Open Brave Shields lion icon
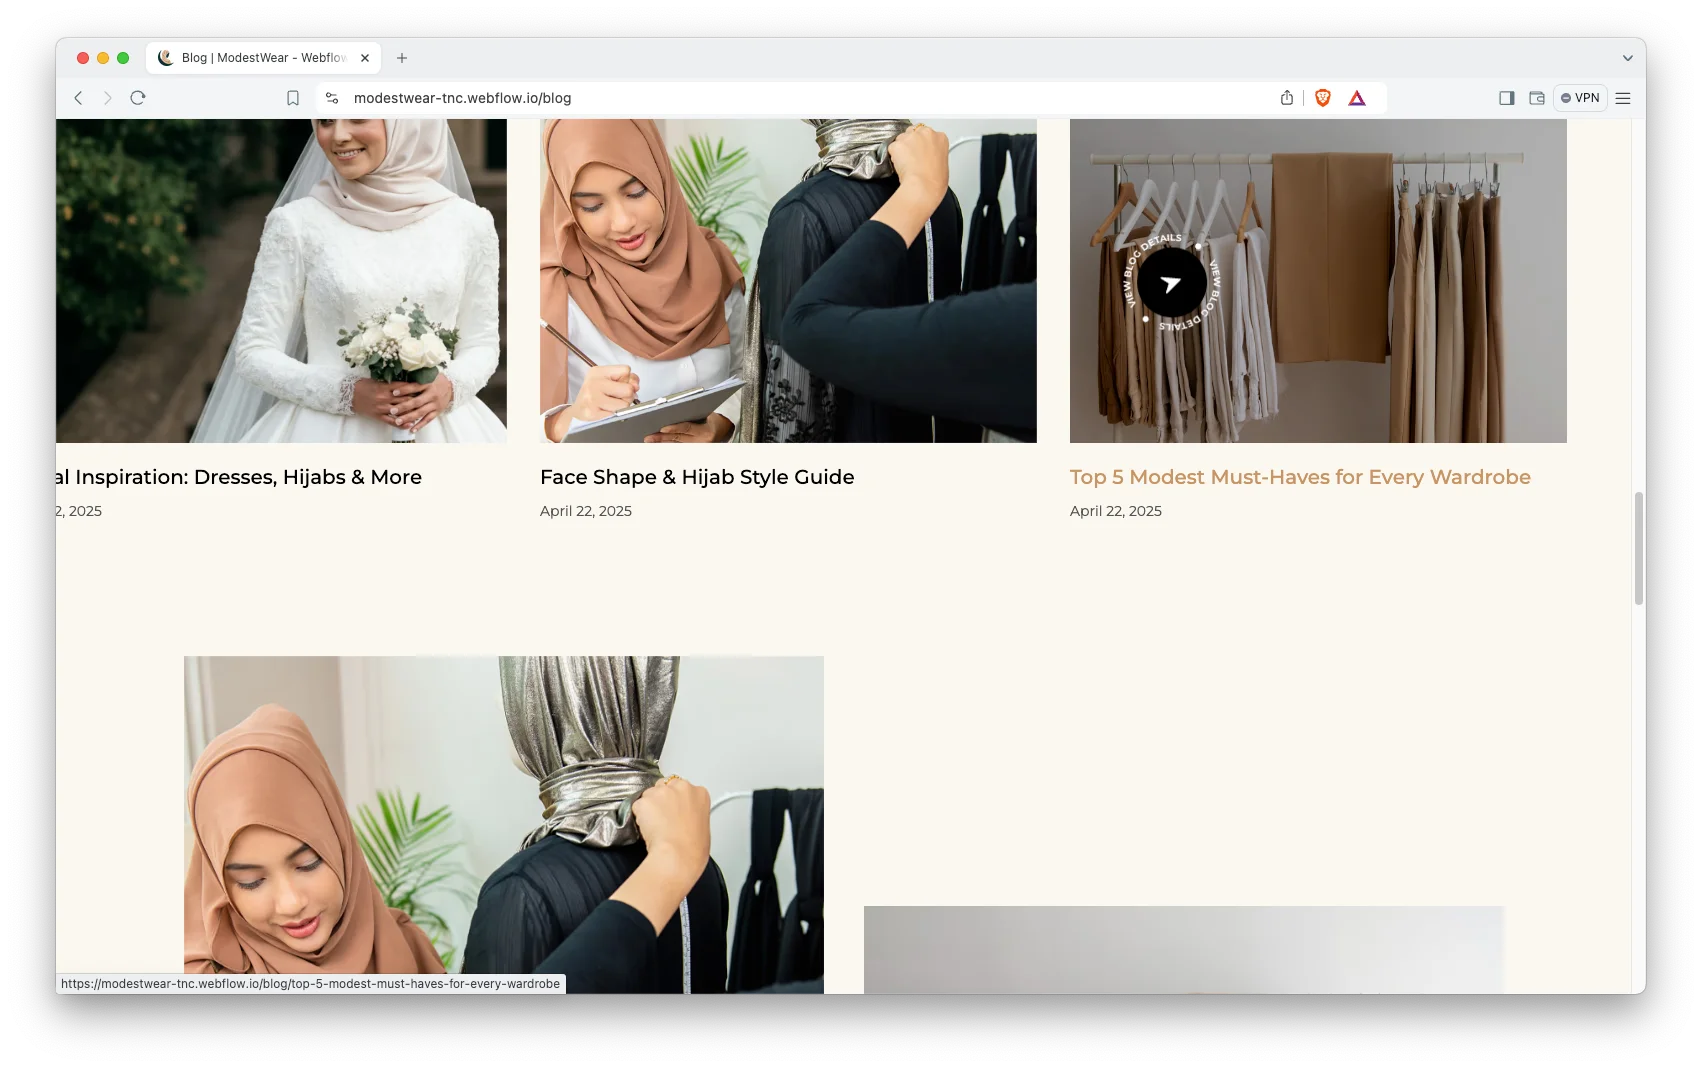This screenshot has width=1702, height=1068. point(1323,98)
